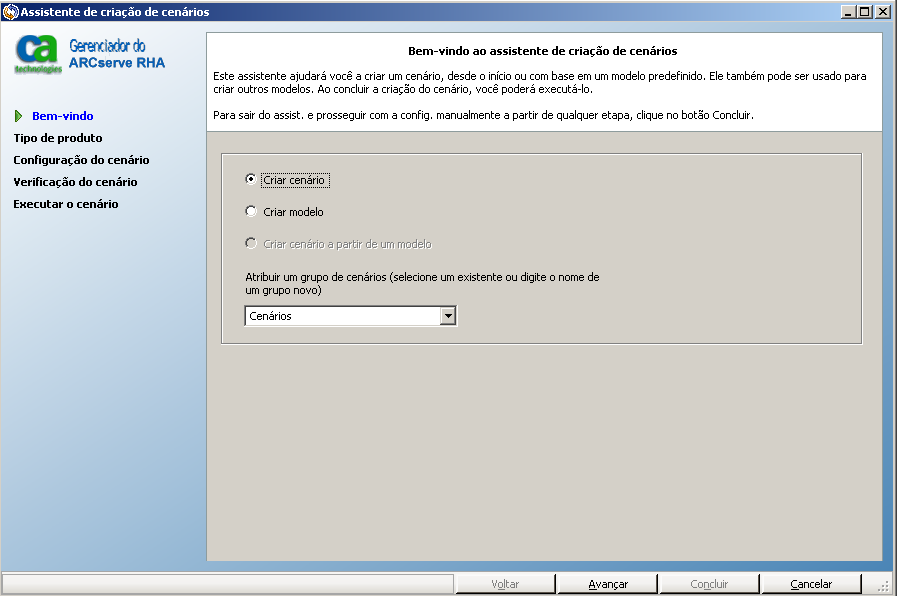This screenshot has width=897, height=596.
Task: Minimize the assistant window
Action: click(848, 11)
